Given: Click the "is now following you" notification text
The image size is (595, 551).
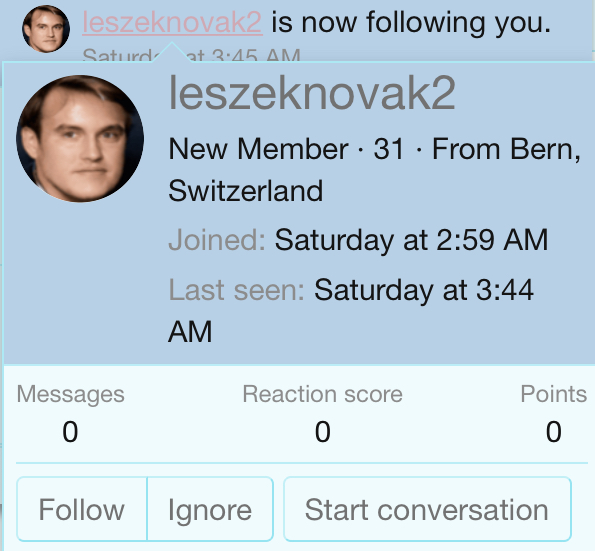Looking at the screenshot, I should coord(411,23).
